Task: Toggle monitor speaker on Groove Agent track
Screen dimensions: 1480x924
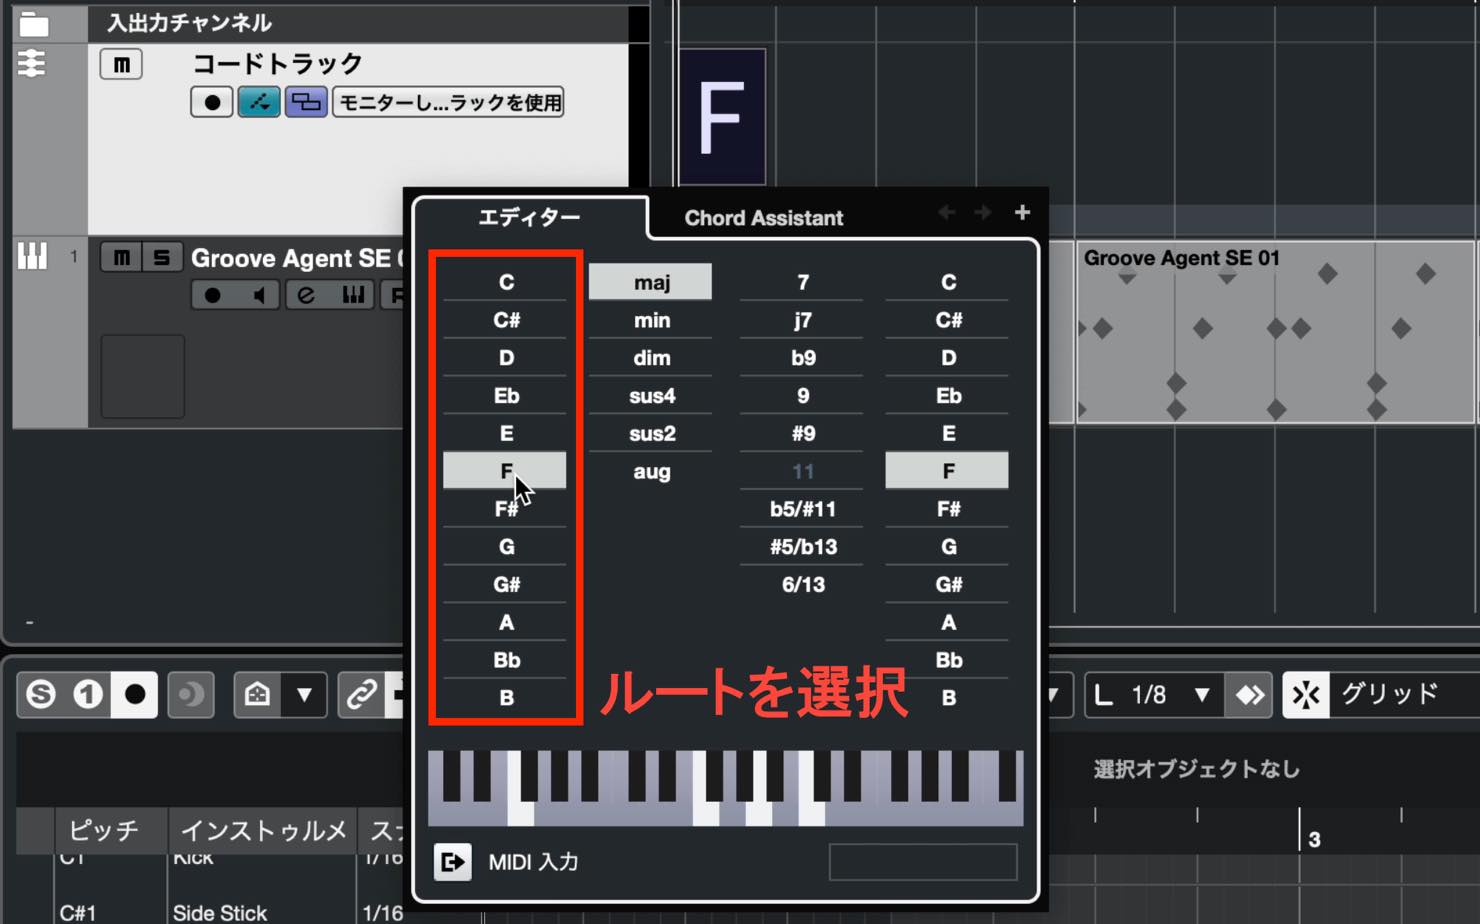Action: click(x=258, y=295)
